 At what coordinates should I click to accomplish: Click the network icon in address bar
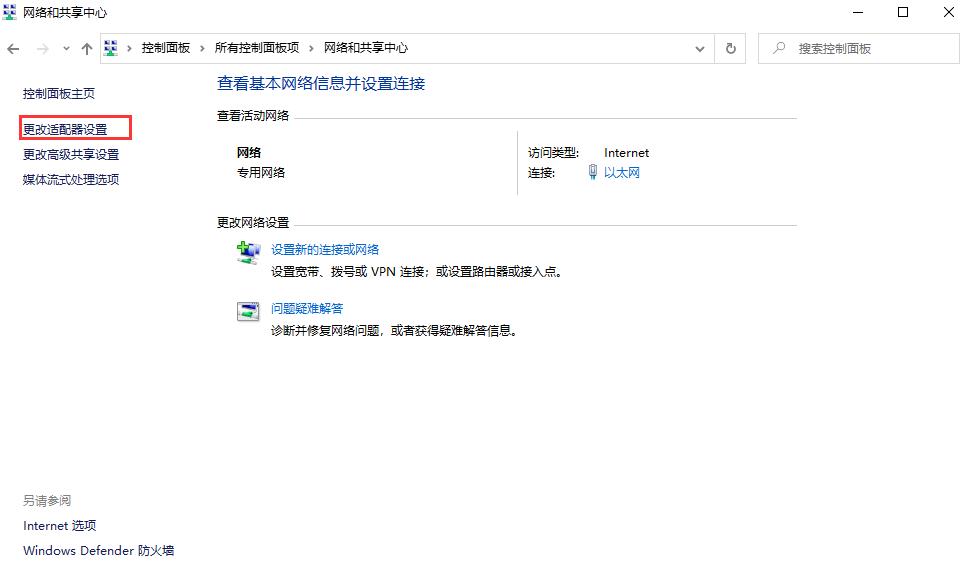pos(111,48)
